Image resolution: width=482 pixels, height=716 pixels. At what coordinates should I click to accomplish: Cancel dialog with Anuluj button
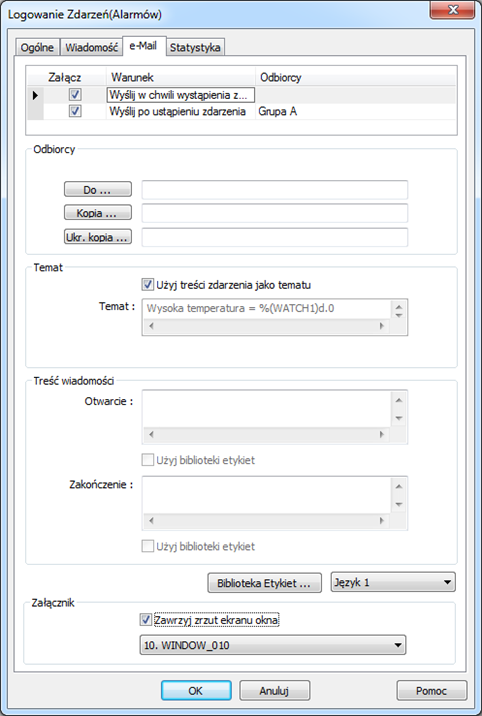275,690
